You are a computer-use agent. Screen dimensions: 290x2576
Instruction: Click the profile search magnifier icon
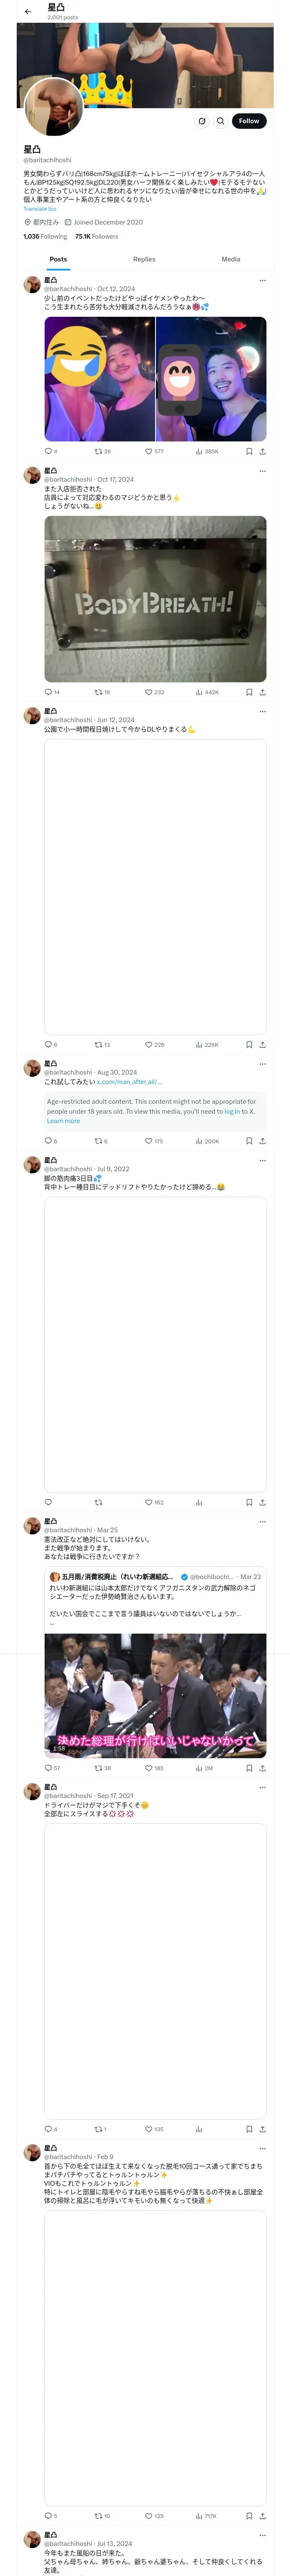click(x=220, y=121)
